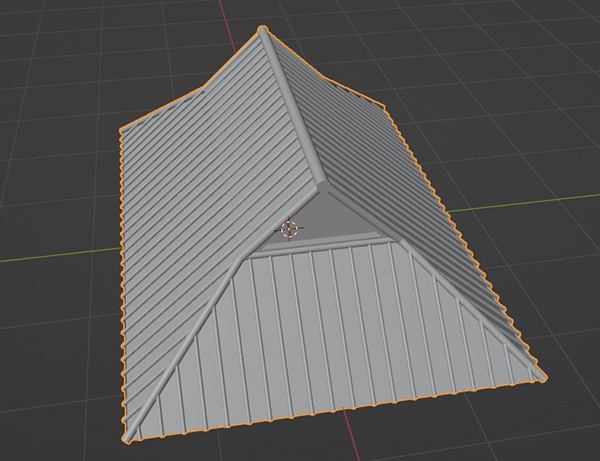Click the bottom-right corner of the roof
The width and height of the screenshot is (600, 461).
[x=545, y=379]
